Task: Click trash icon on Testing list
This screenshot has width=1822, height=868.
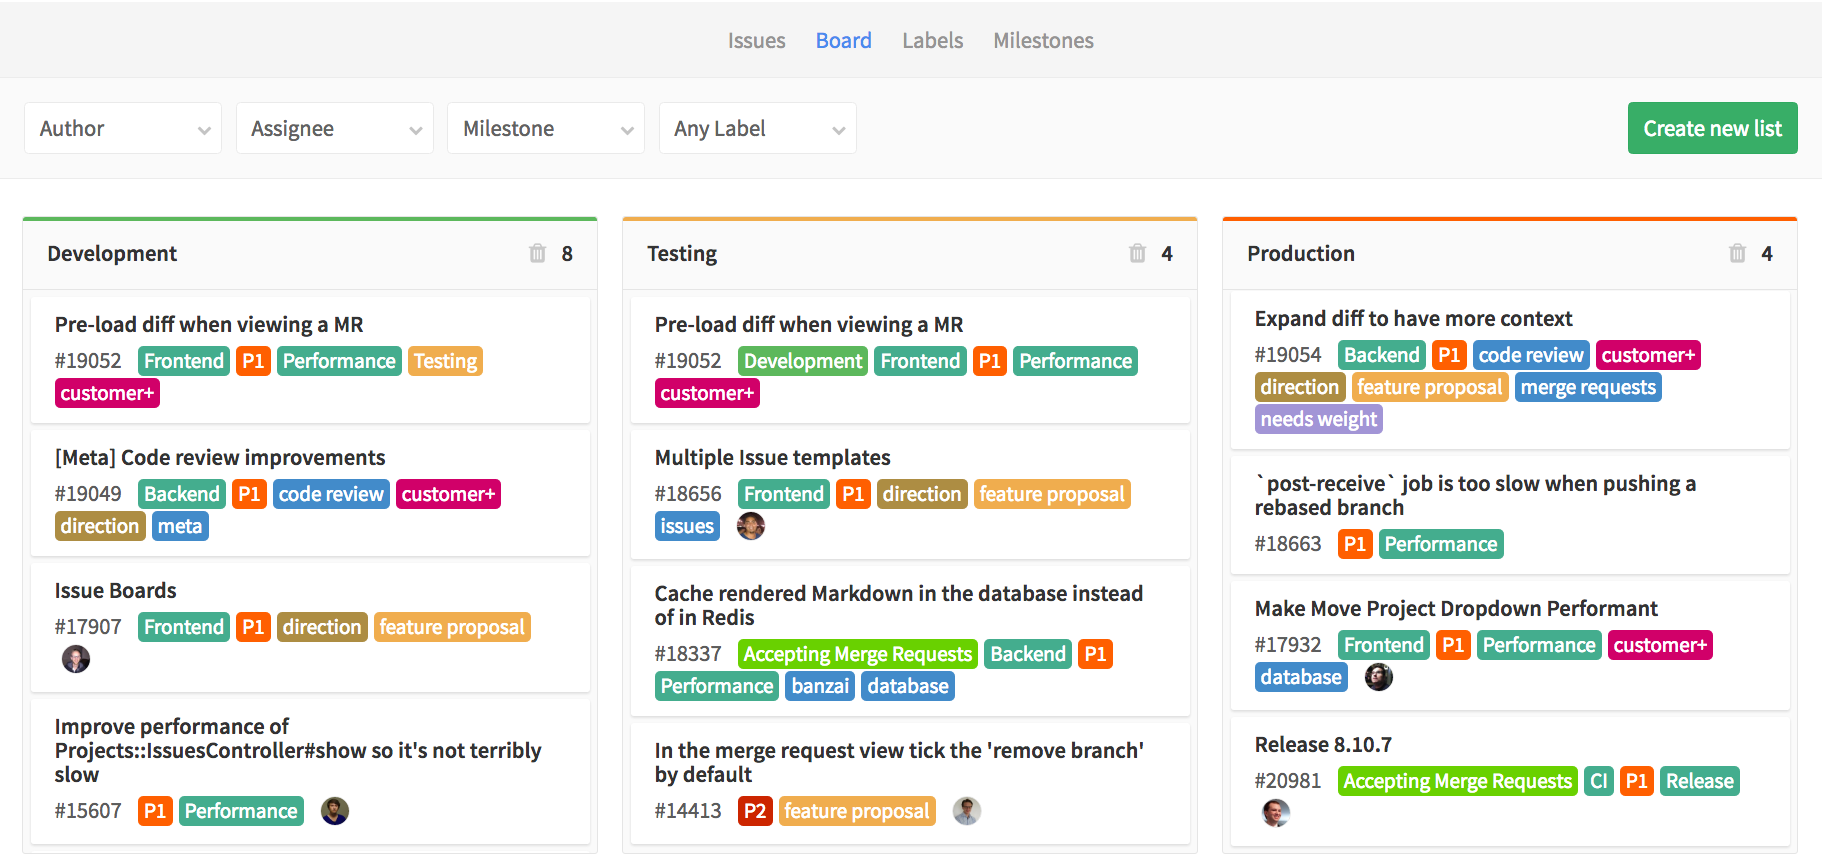Action: [1137, 253]
